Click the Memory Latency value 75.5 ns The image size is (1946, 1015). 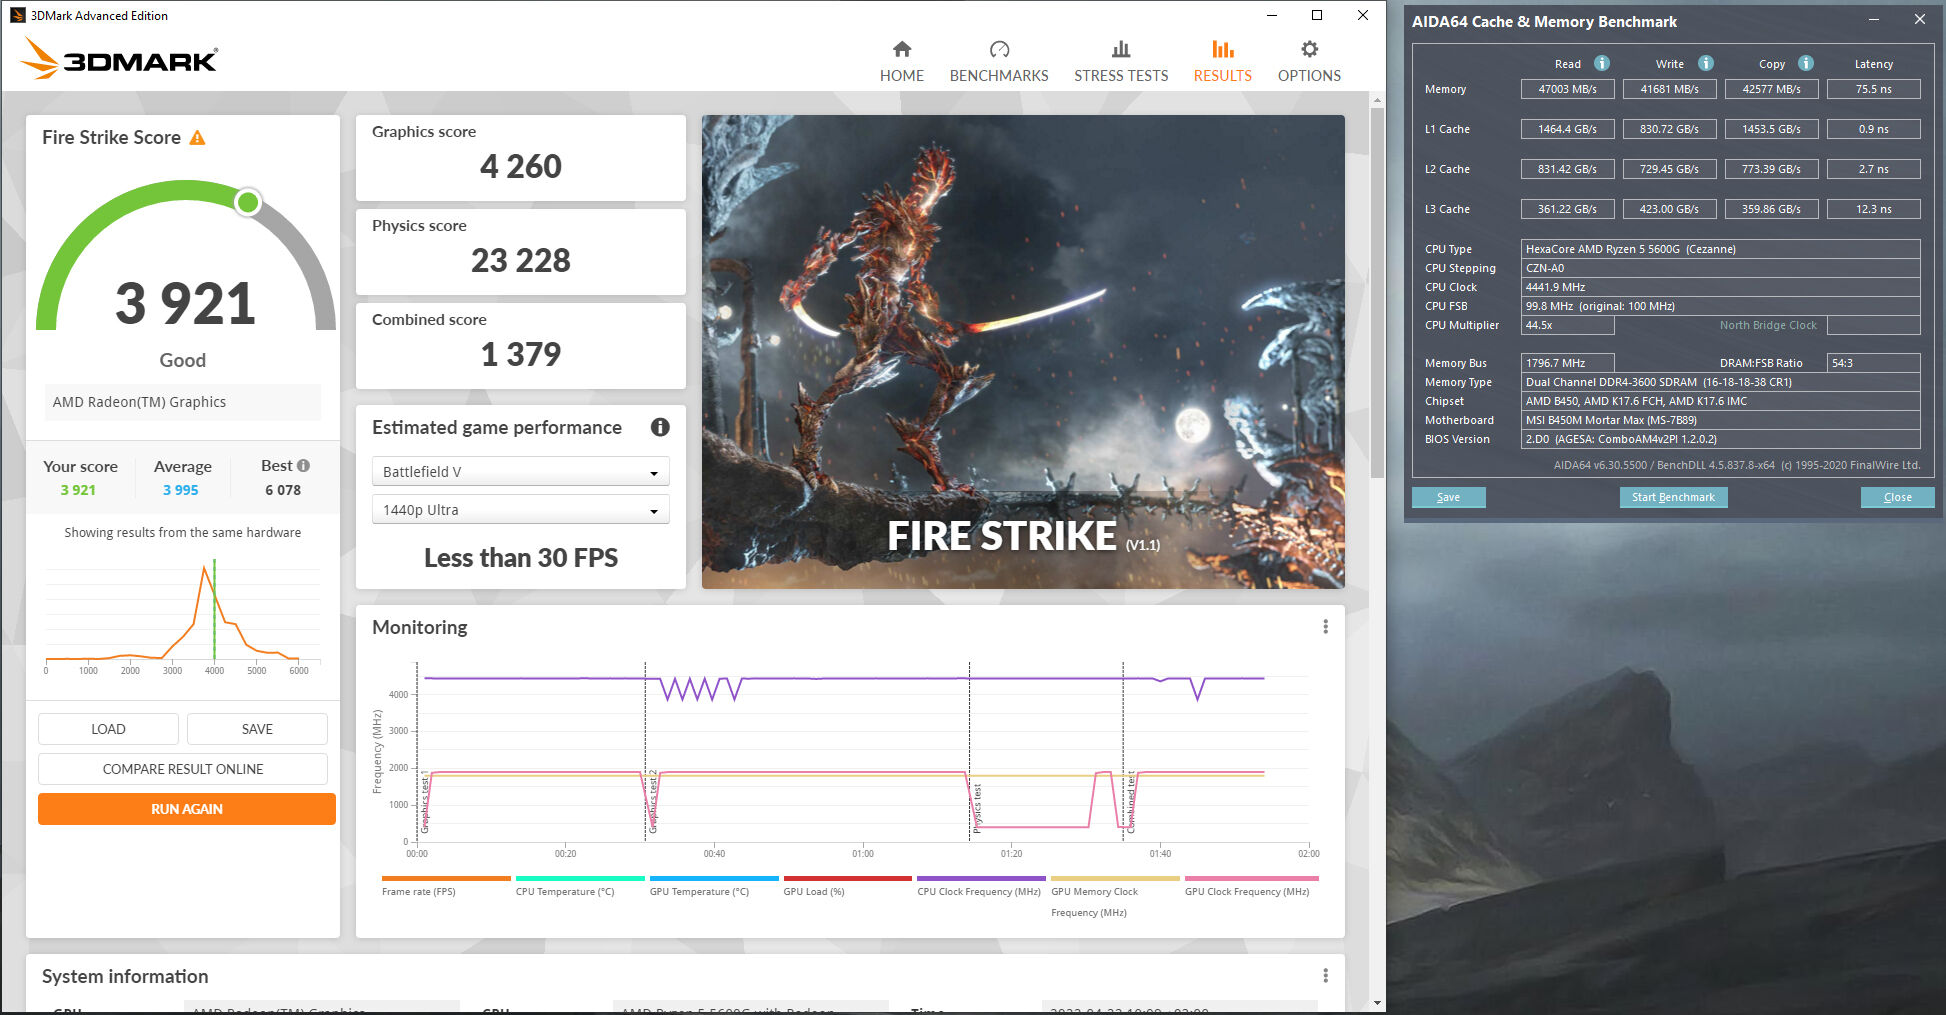[x=1873, y=89]
